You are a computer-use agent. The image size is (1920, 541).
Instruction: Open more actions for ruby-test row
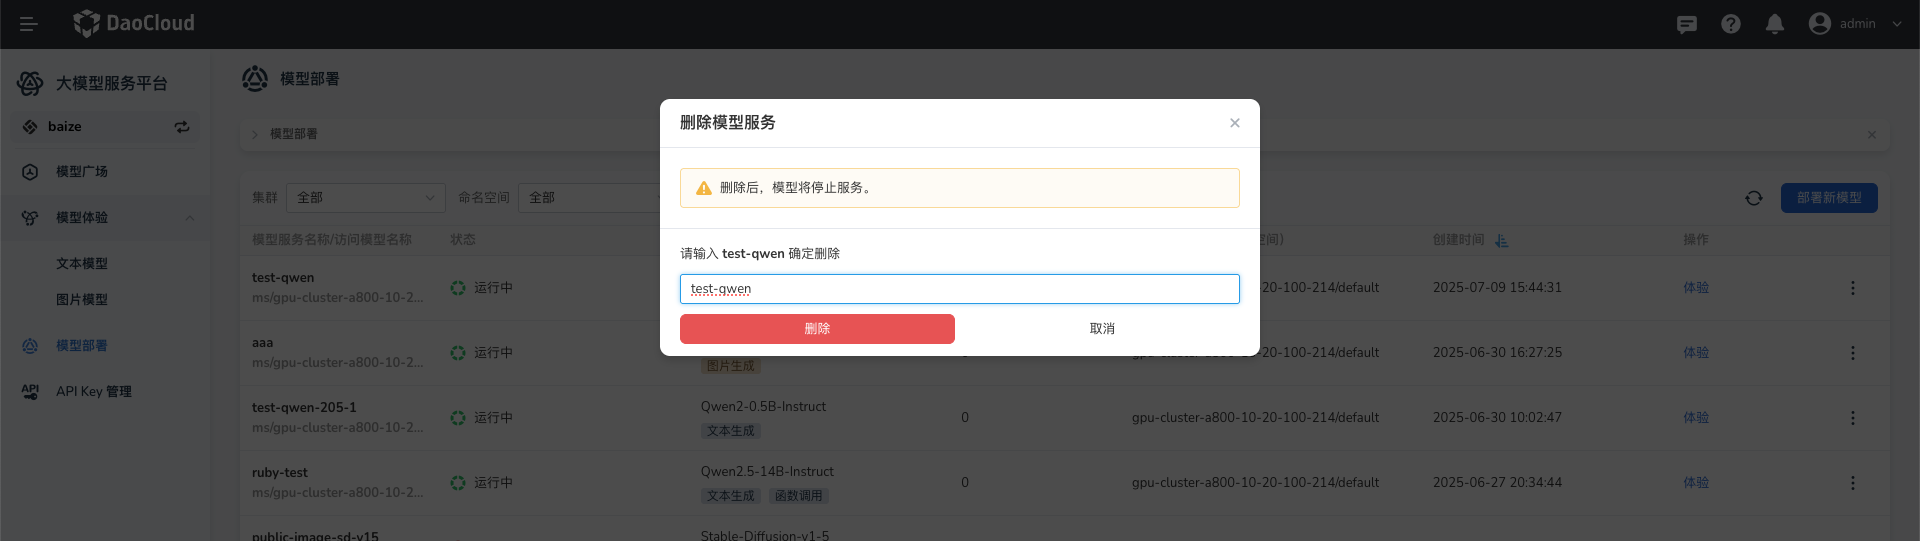1852,483
